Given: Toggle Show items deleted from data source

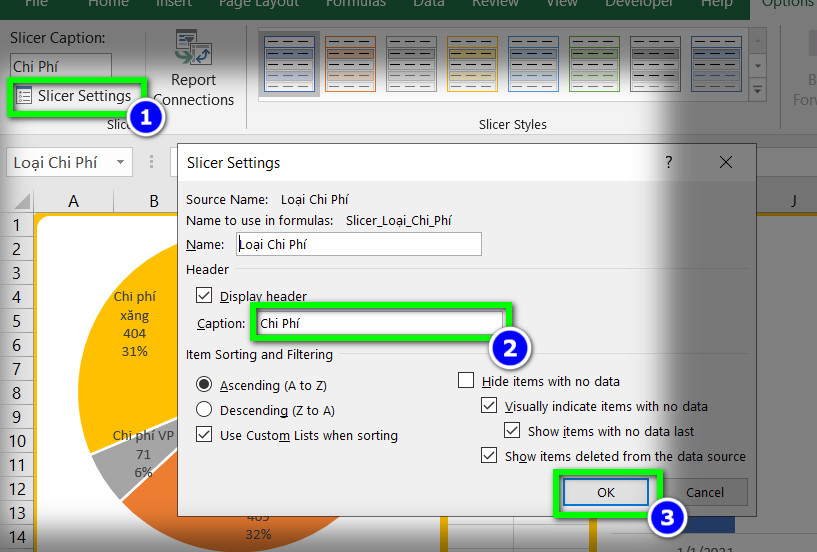Looking at the screenshot, I should [x=489, y=456].
